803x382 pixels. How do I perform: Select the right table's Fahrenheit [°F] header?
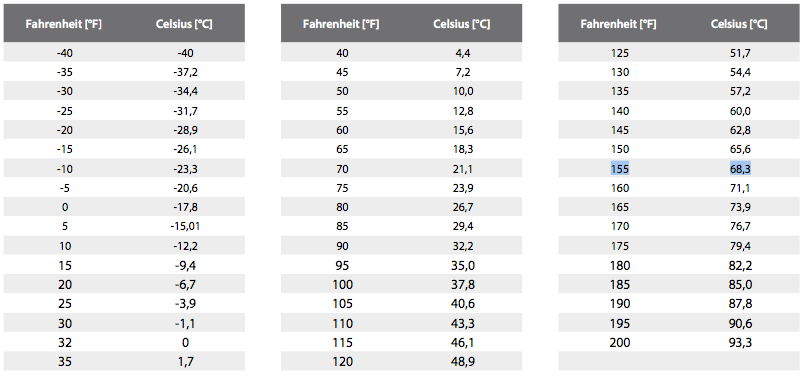pyautogui.click(x=619, y=24)
